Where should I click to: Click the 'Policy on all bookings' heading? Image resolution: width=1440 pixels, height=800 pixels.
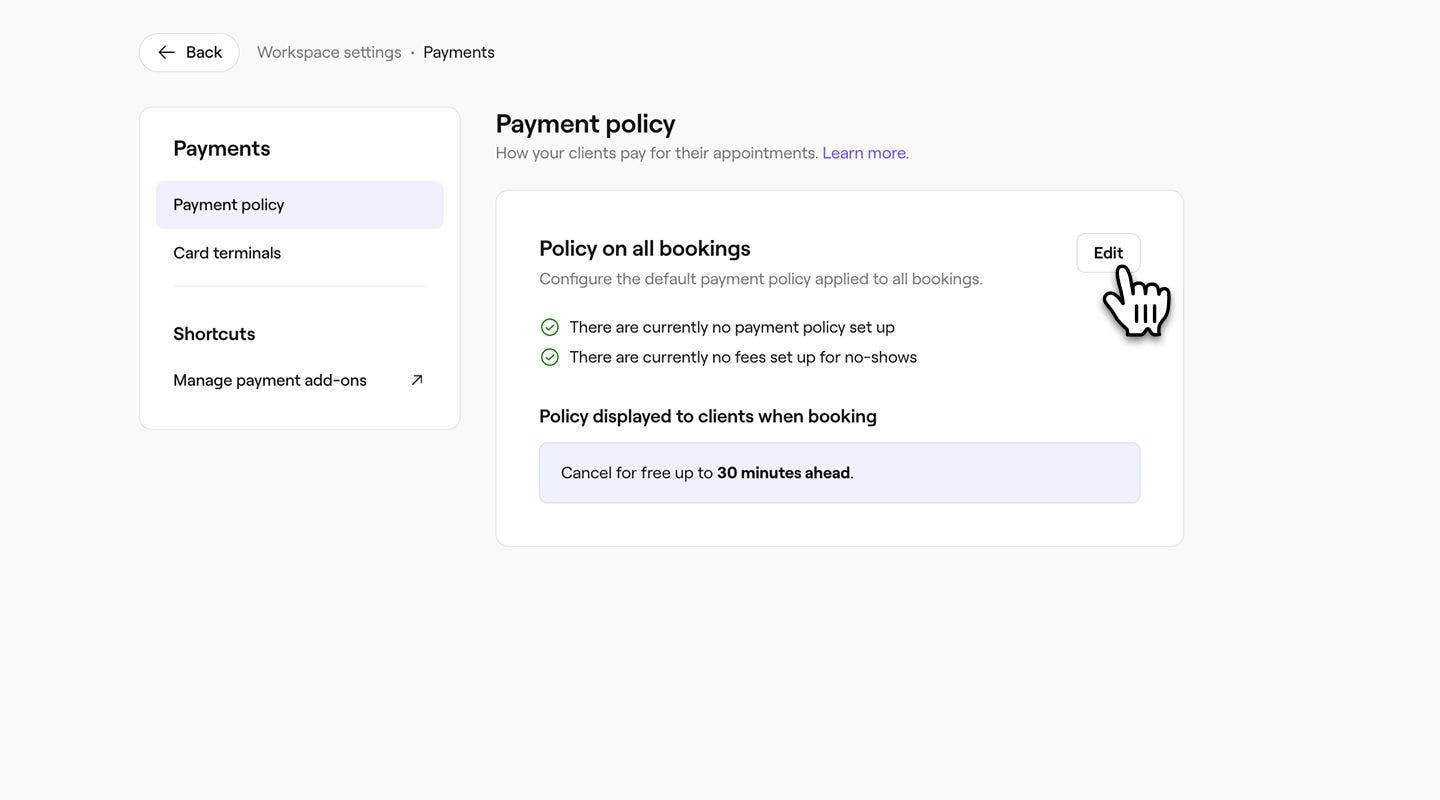click(x=645, y=248)
